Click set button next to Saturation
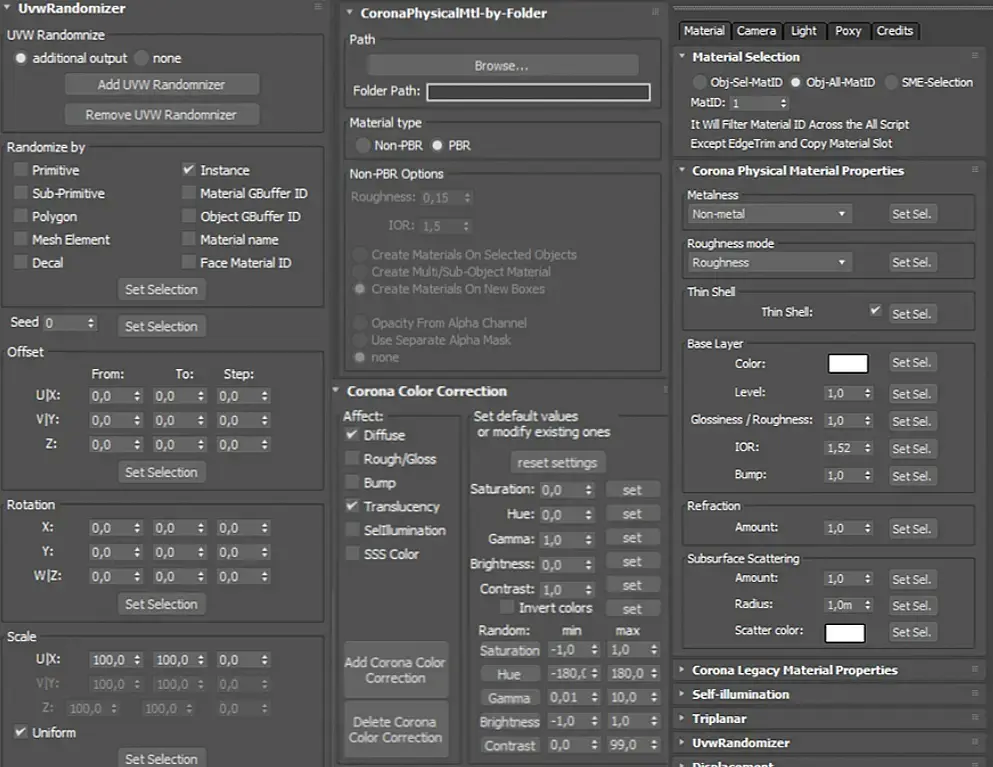This screenshot has height=767, width=993. 632,490
